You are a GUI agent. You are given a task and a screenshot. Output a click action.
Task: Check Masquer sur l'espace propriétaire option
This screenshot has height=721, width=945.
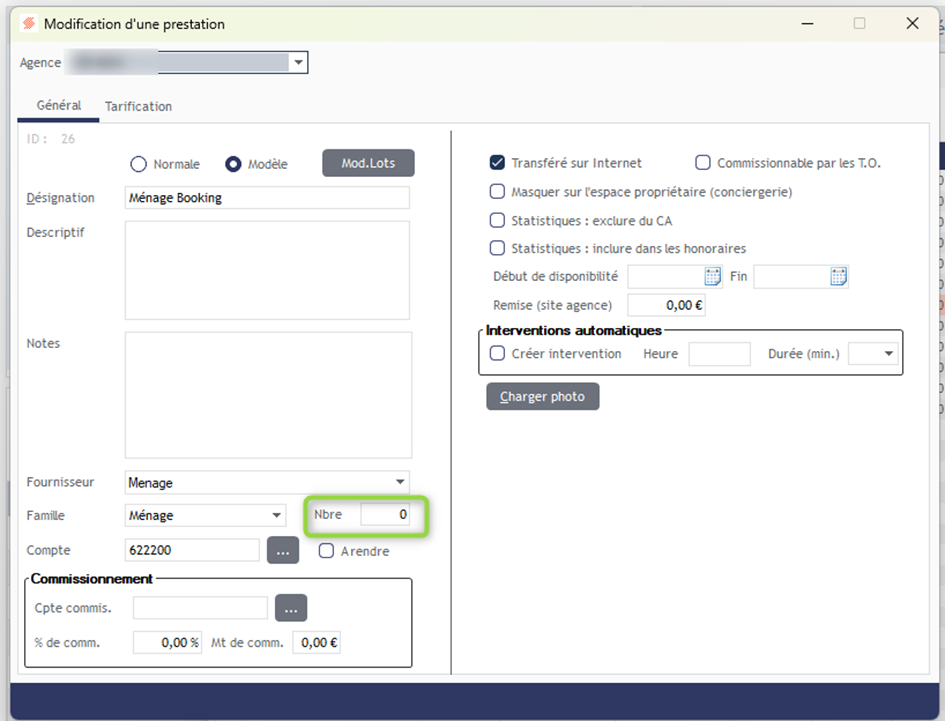(x=497, y=191)
